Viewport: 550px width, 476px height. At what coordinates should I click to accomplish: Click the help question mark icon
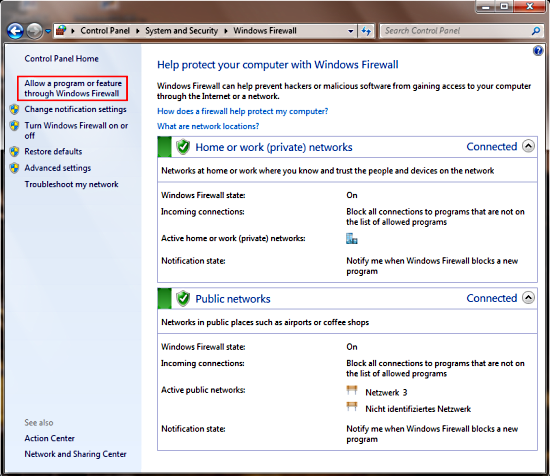[x=538, y=51]
